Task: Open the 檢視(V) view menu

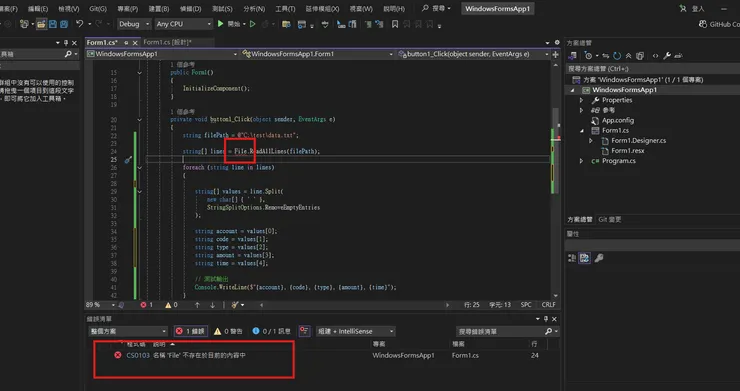Action: [68, 8]
